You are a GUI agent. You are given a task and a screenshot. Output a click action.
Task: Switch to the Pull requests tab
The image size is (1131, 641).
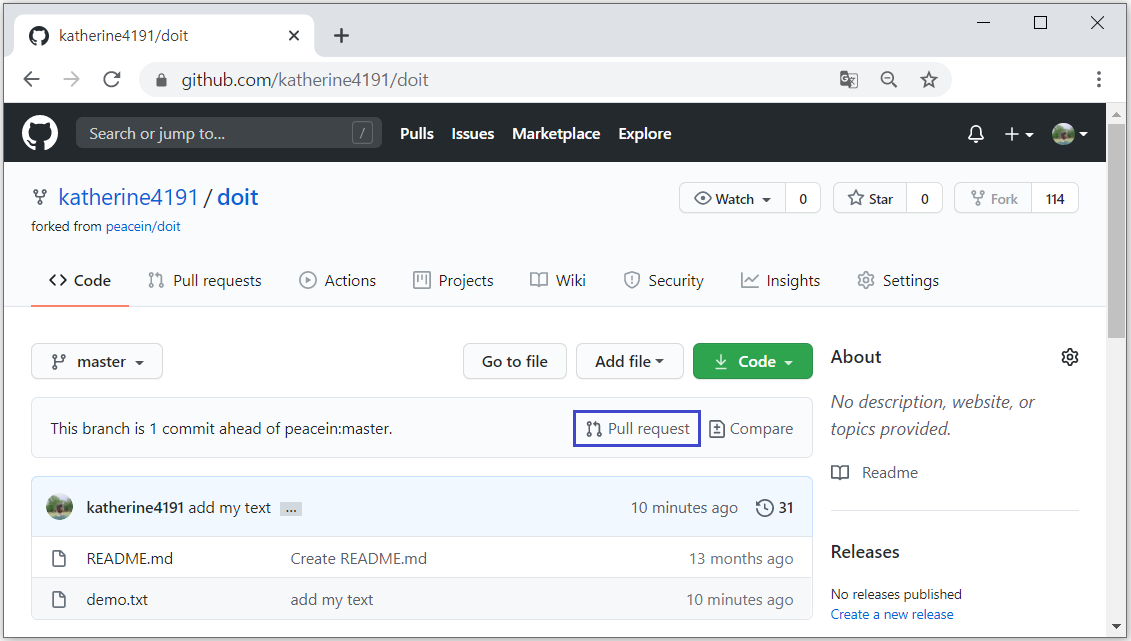[x=205, y=280]
